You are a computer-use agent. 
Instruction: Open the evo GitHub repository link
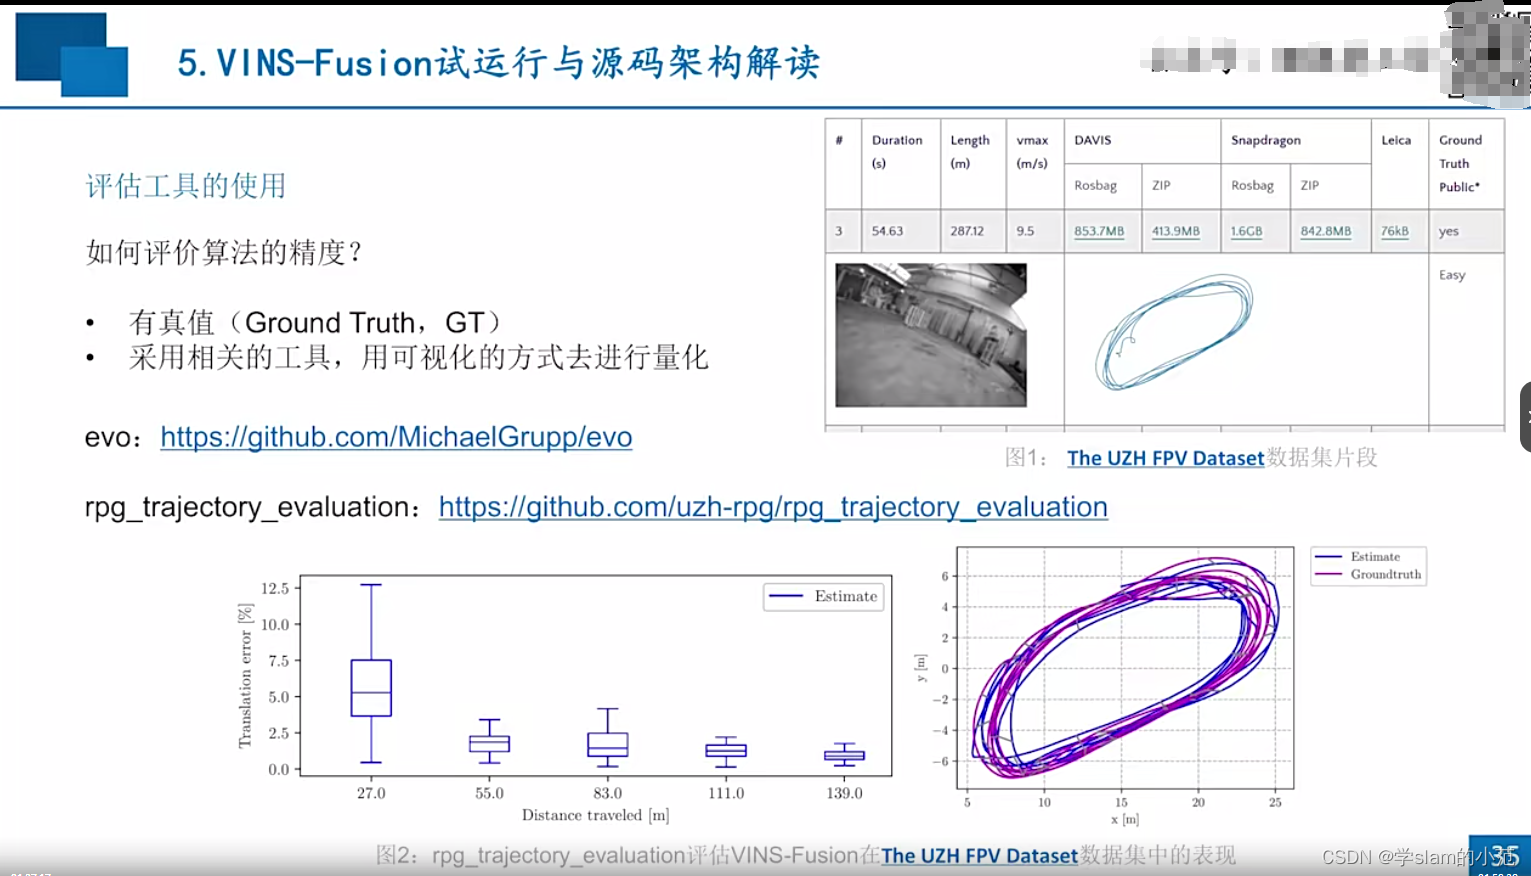pos(395,437)
